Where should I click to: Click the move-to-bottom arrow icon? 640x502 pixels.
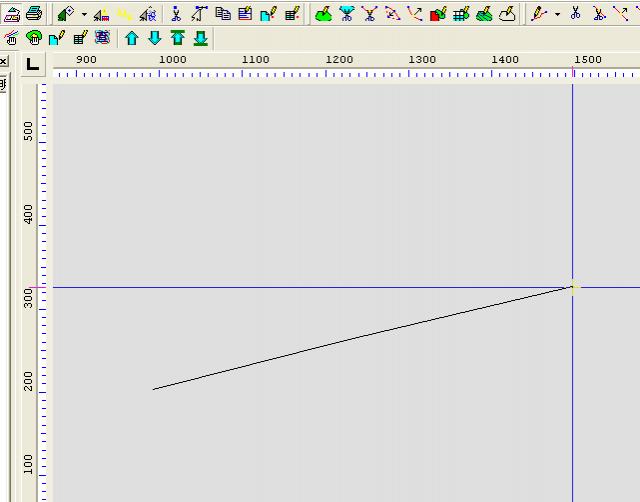[x=200, y=38]
